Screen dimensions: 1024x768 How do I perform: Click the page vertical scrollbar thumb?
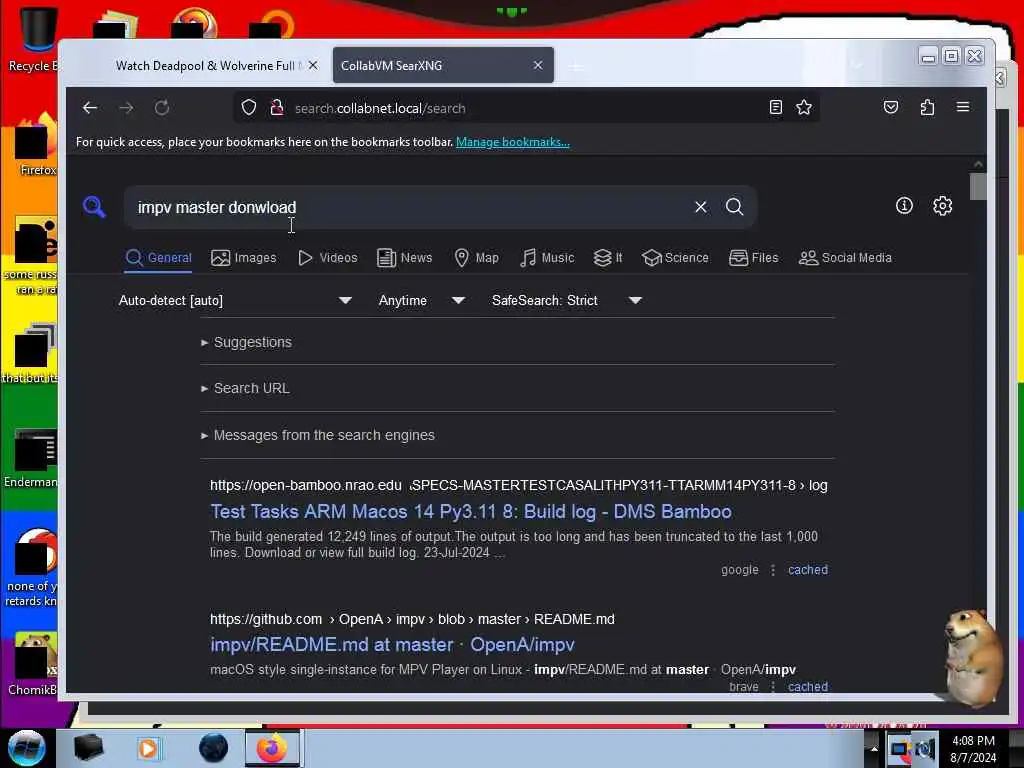pos(978,186)
